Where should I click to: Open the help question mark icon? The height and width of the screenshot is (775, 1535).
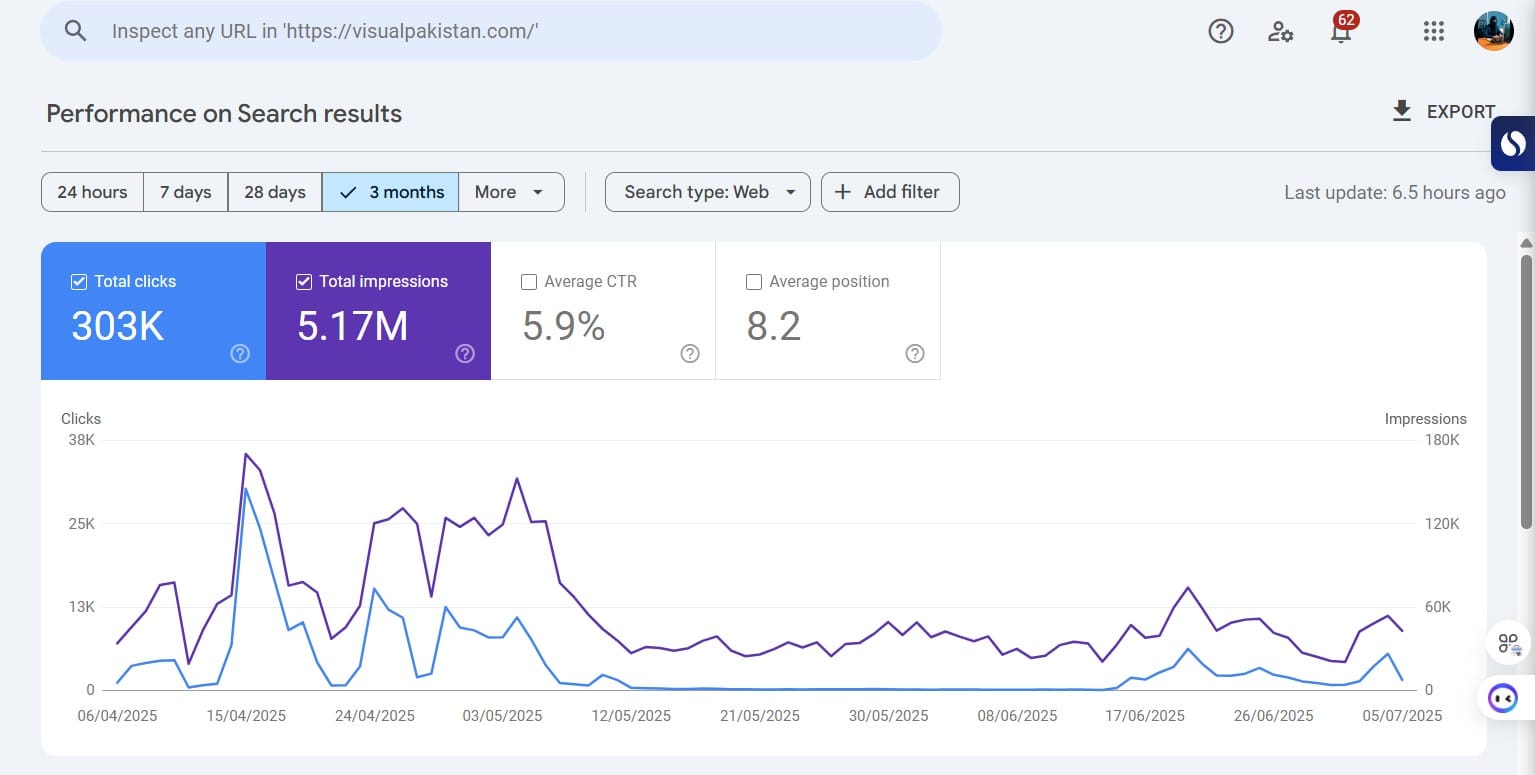[x=1221, y=31]
